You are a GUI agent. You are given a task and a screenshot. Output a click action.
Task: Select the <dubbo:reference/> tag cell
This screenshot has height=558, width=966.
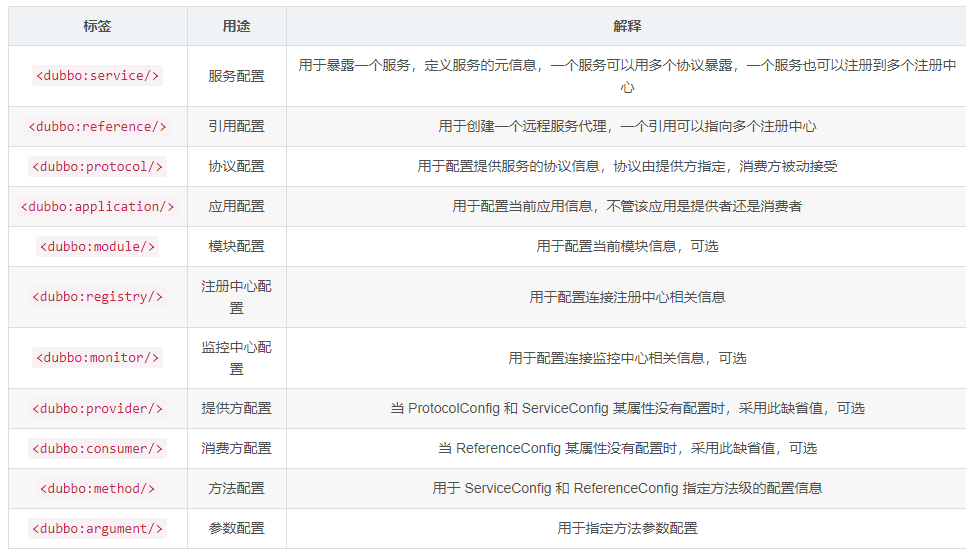pyautogui.click(x=97, y=126)
